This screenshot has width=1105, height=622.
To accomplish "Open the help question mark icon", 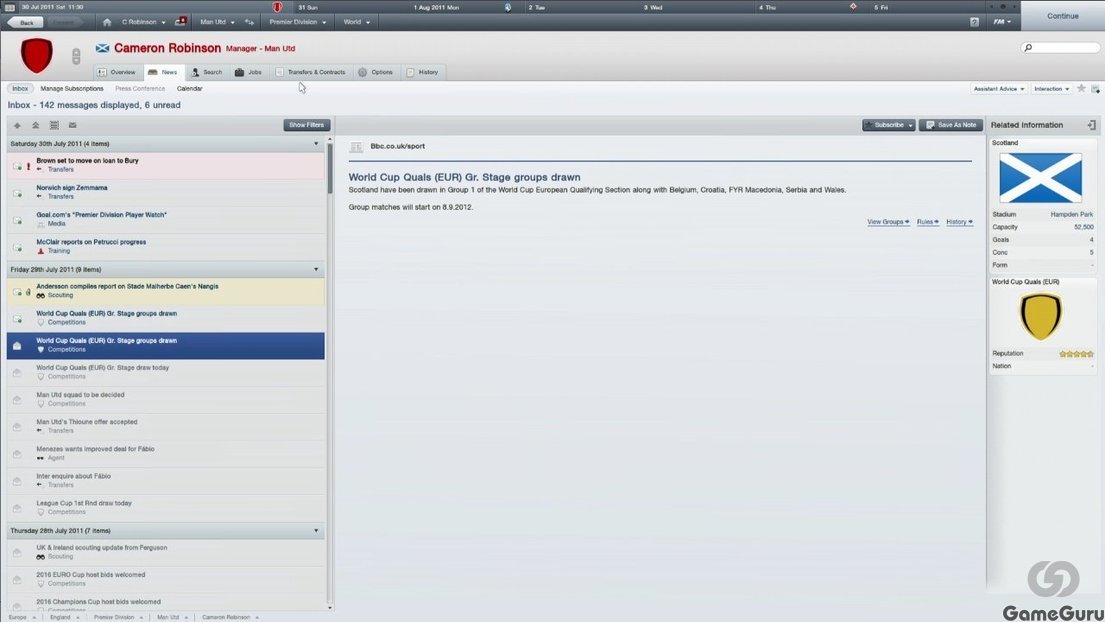I will [x=974, y=22].
